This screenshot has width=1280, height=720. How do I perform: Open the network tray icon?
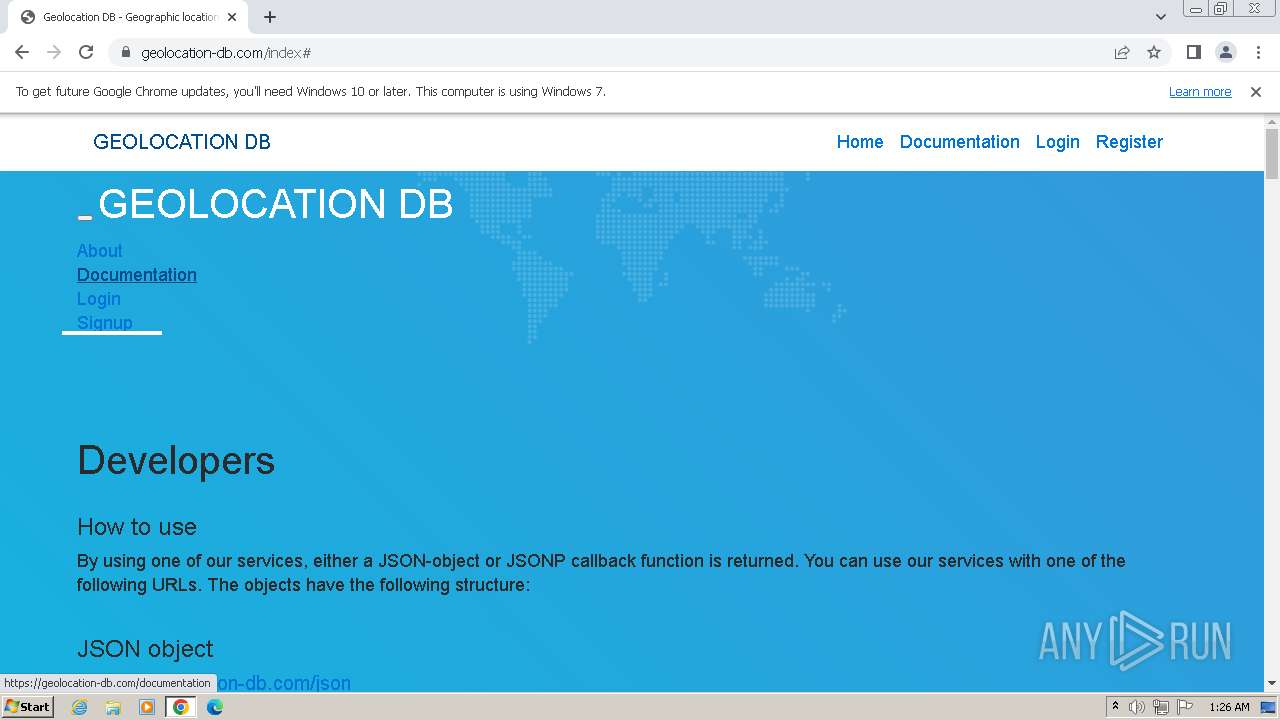pyautogui.click(x=1161, y=707)
